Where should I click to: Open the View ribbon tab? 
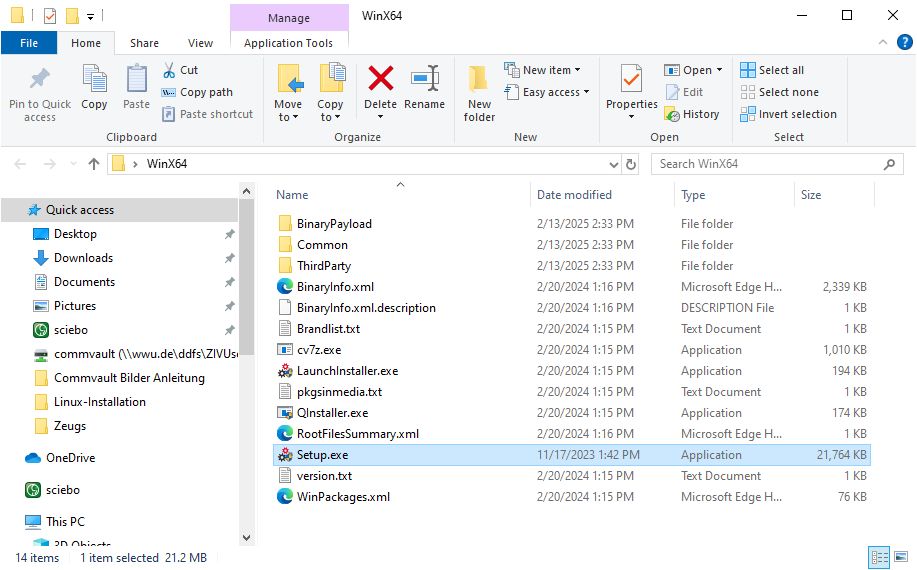pos(200,43)
